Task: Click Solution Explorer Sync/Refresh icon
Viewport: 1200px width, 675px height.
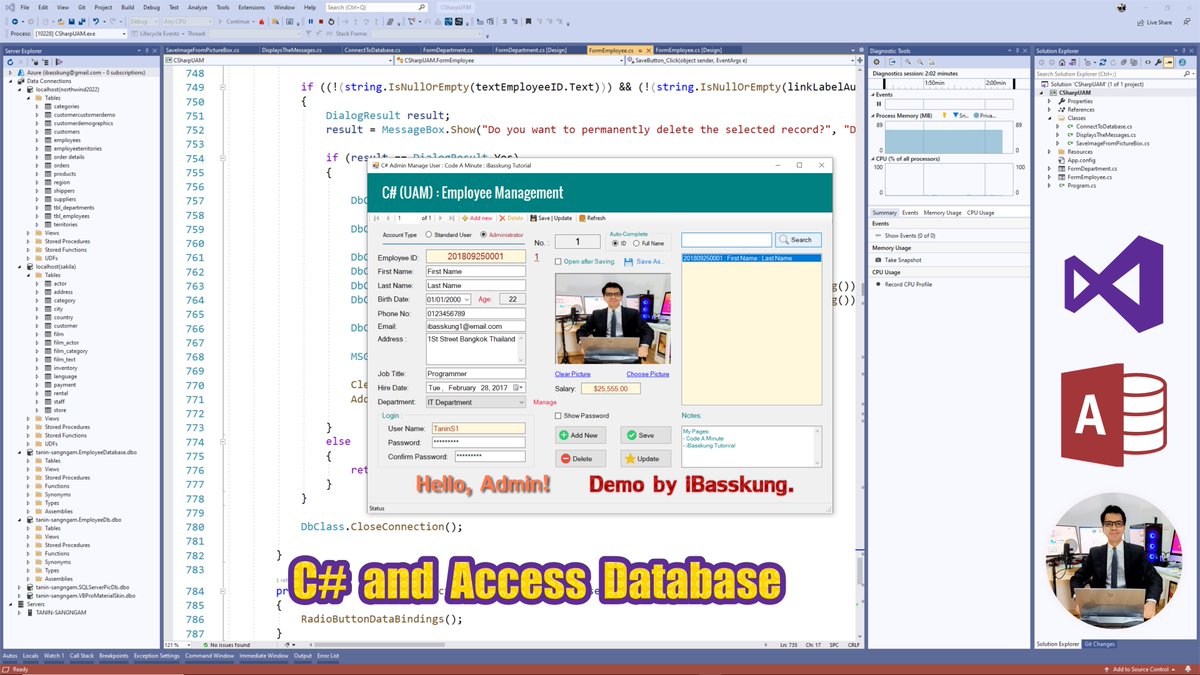Action: [x=1103, y=62]
